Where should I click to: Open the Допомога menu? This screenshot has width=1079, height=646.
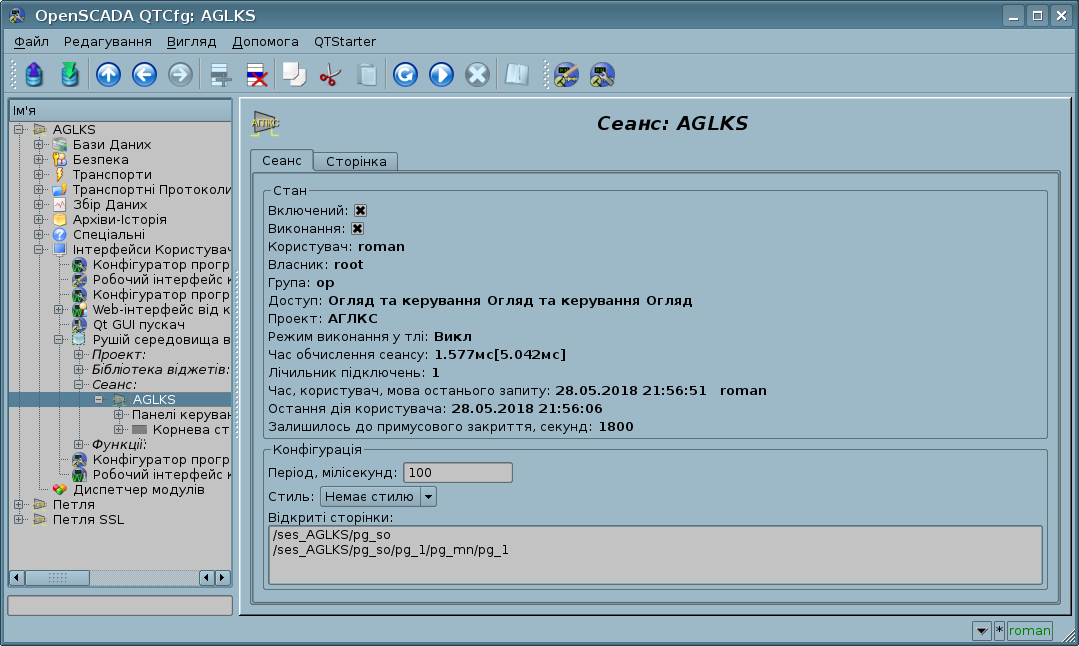coord(265,42)
